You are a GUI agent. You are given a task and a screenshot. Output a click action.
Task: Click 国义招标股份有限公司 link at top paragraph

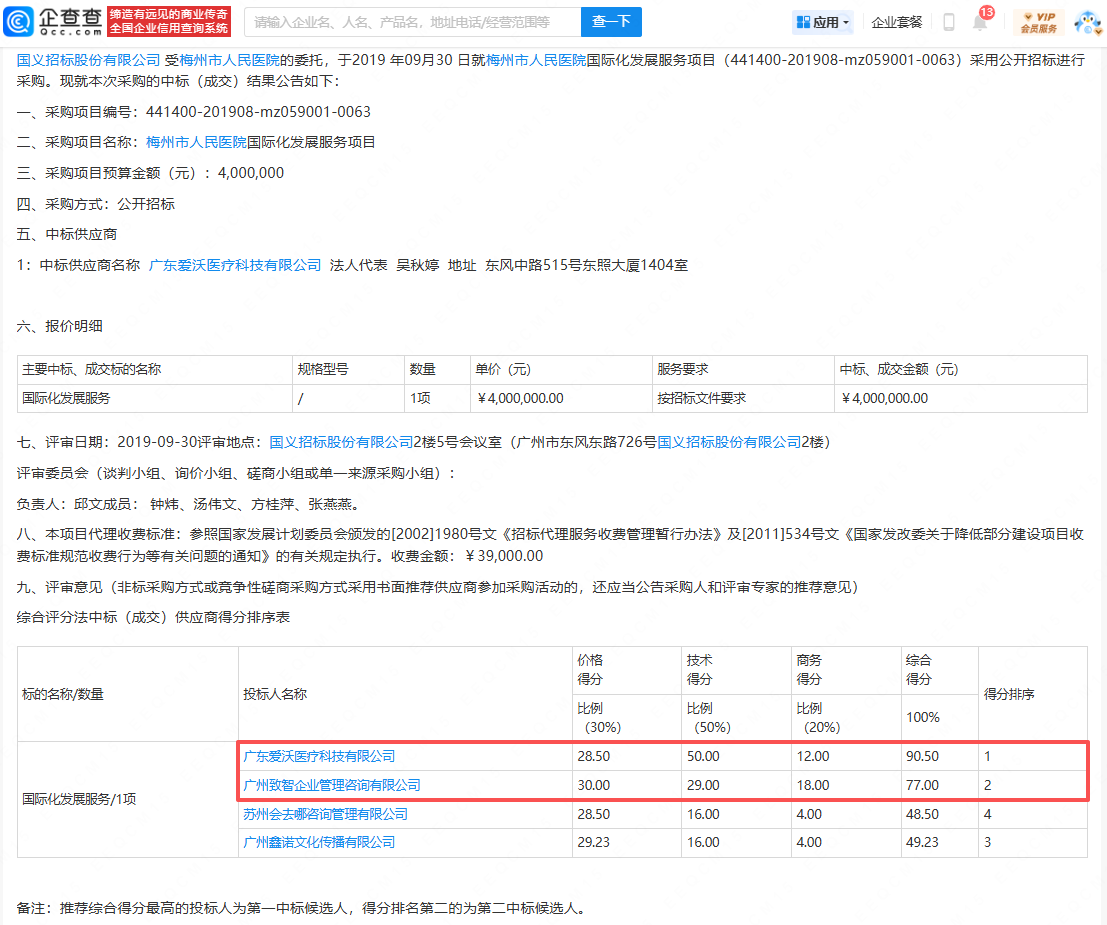89,60
